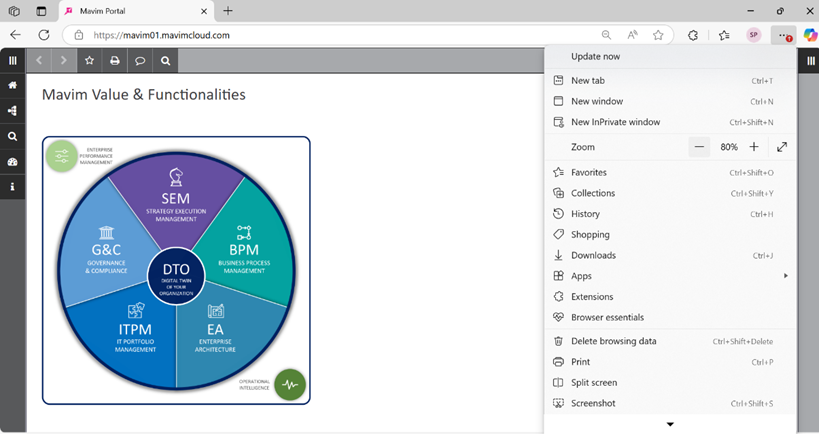This screenshot has width=819, height=434.
Task: Go back with browser back arrow
Action: point(16,35)
